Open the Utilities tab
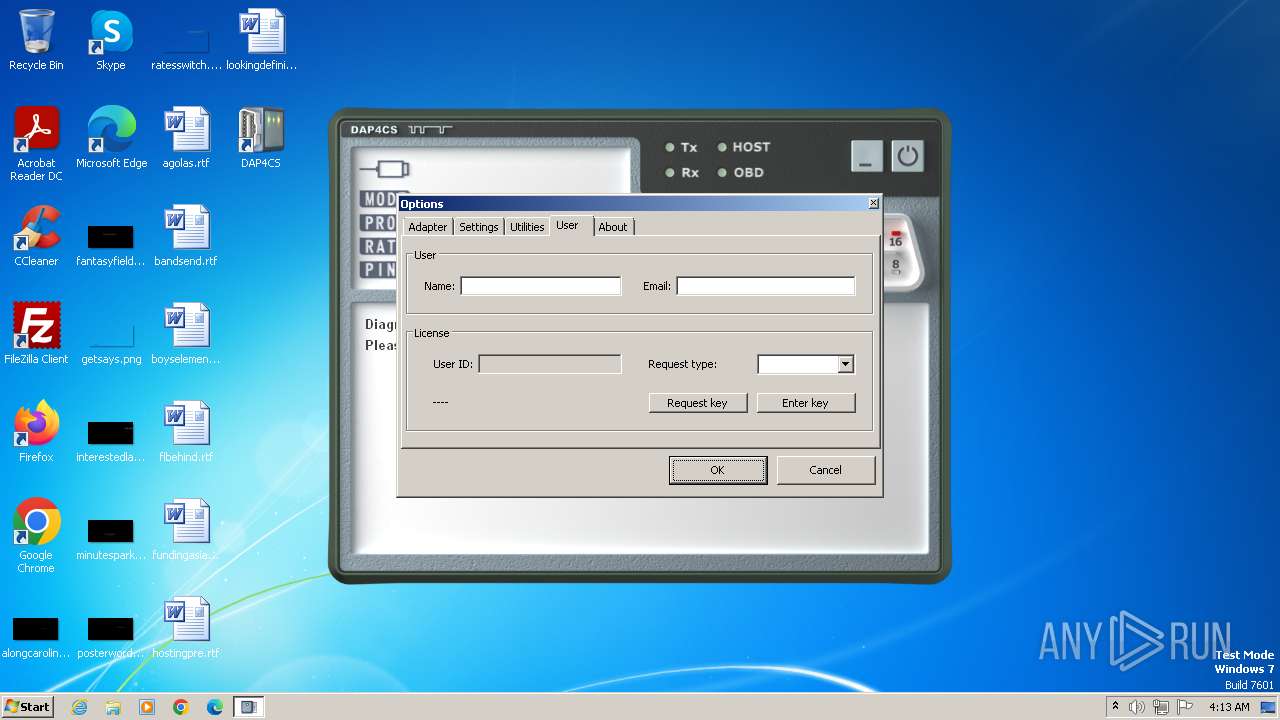Image resolution: width=1280 pixels, height=720 pixels. pyautogui.click(x=527, y=227)
